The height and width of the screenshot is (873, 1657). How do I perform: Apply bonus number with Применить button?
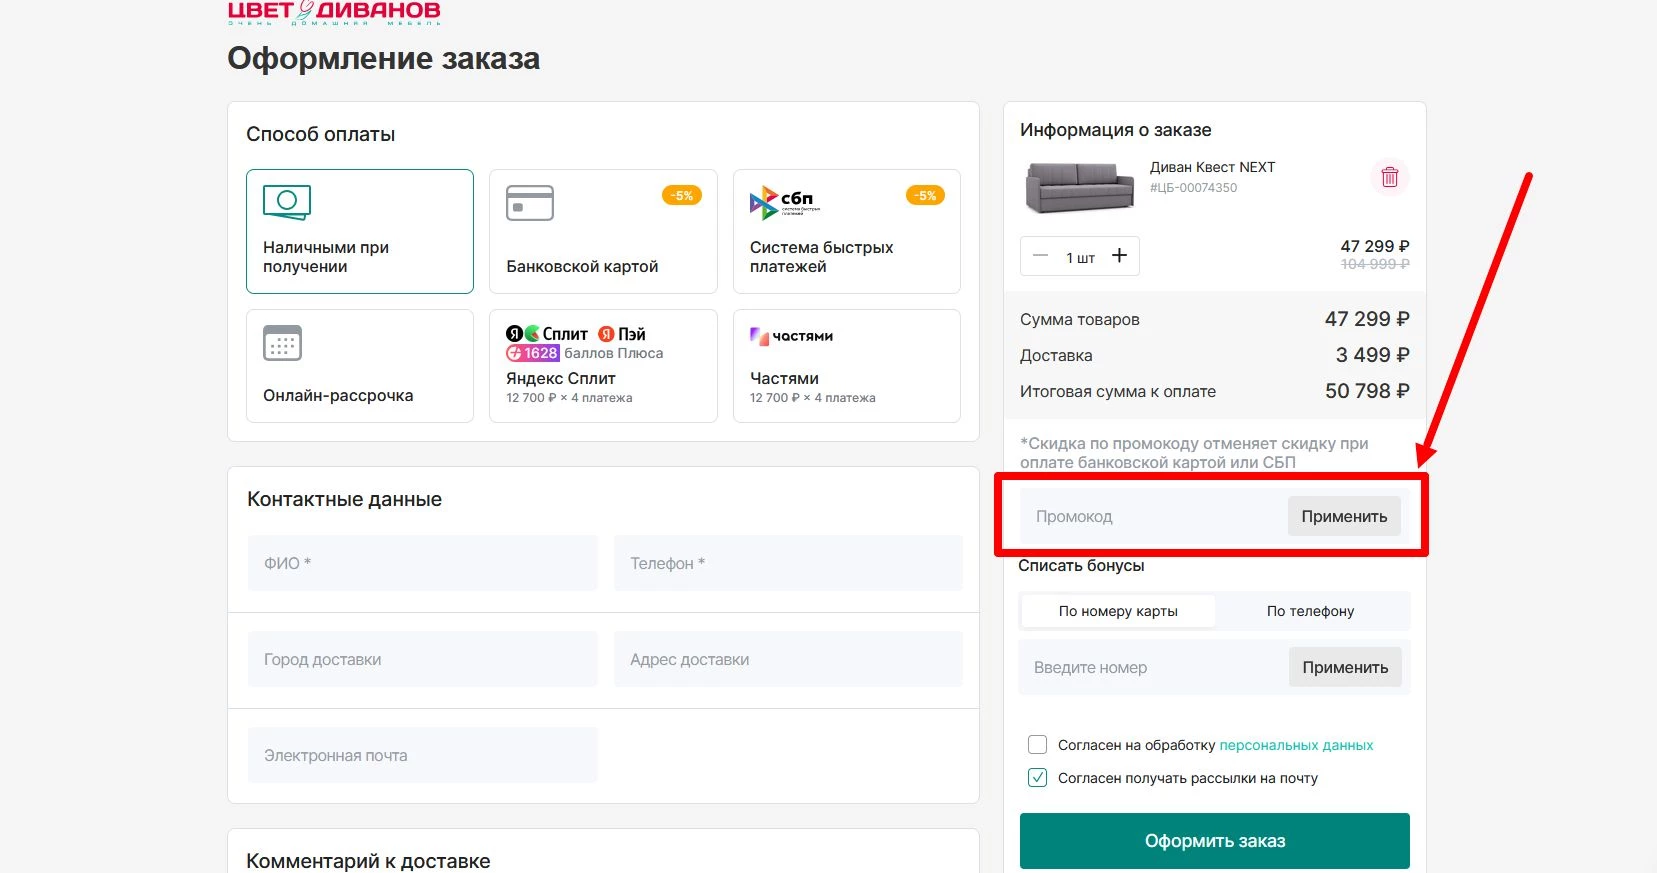pos(1345,667)
